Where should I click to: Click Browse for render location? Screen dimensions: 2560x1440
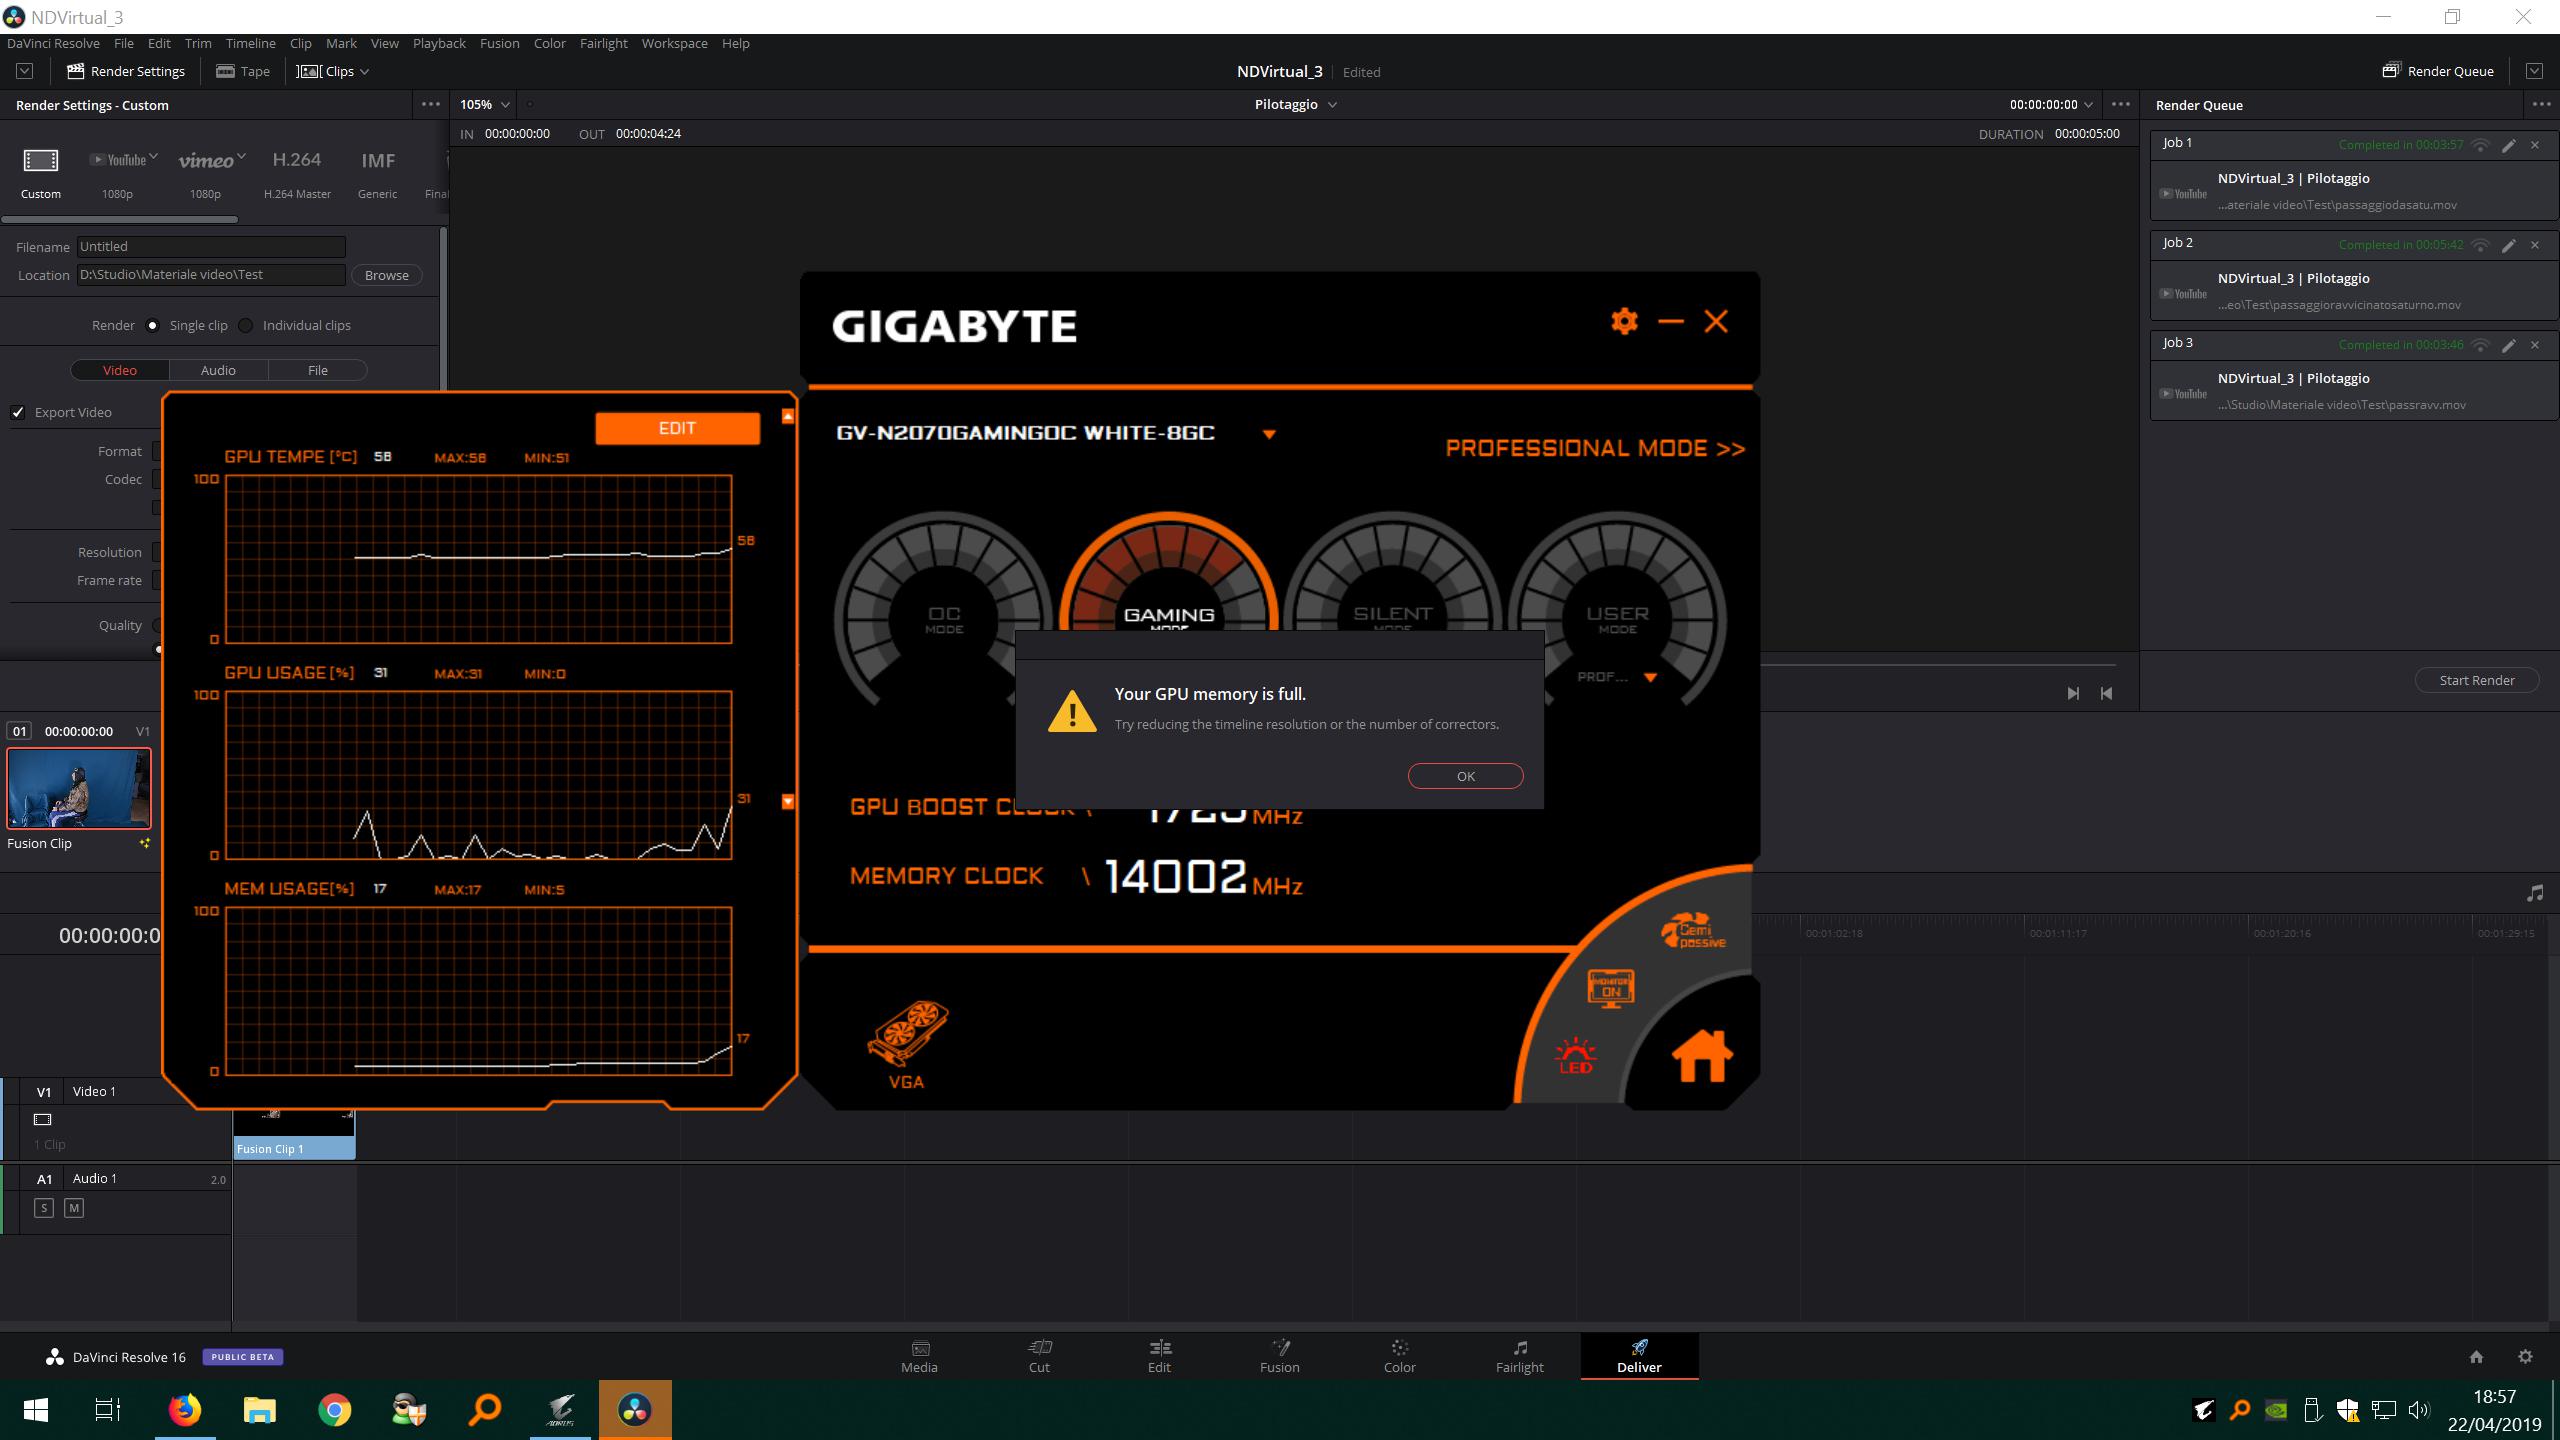pos(387,275)
